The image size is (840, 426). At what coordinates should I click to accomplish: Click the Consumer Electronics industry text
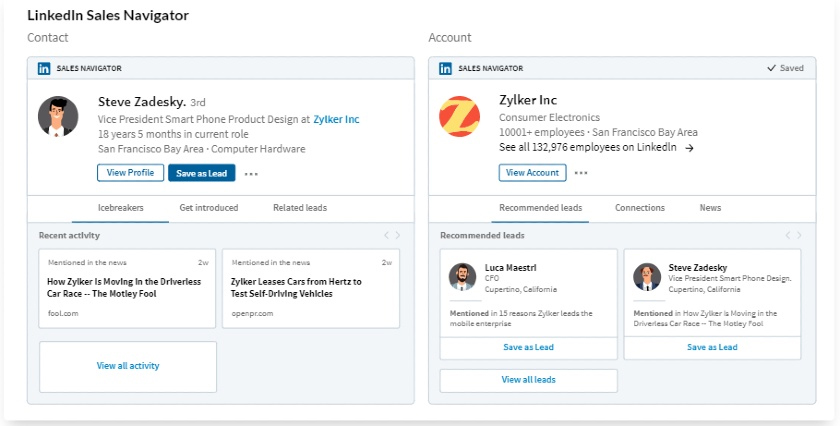point(549,118)
